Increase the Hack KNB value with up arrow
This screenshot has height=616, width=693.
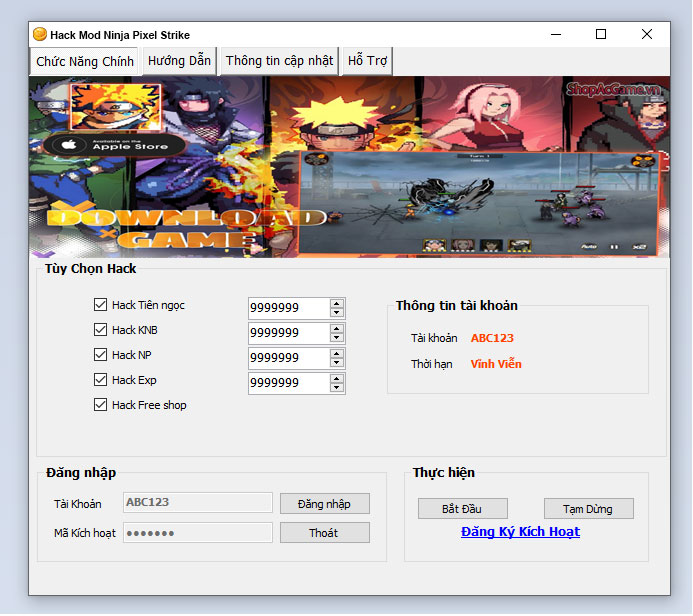point(337,329)
